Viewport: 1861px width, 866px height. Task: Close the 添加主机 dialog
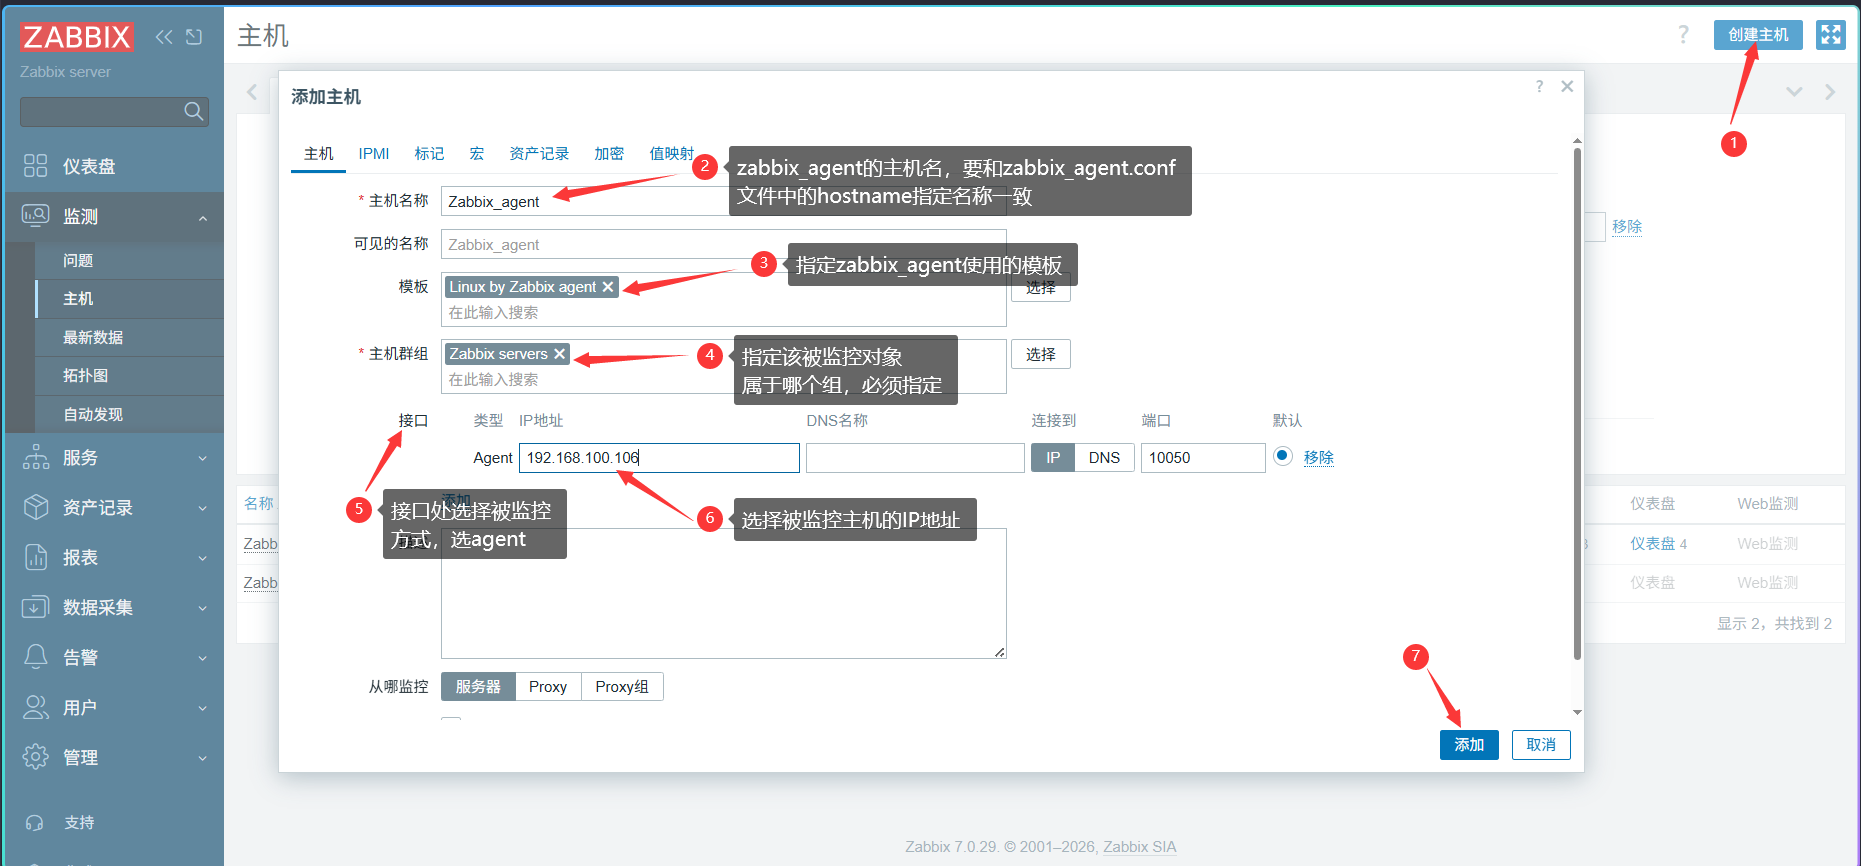point(1567,87)
